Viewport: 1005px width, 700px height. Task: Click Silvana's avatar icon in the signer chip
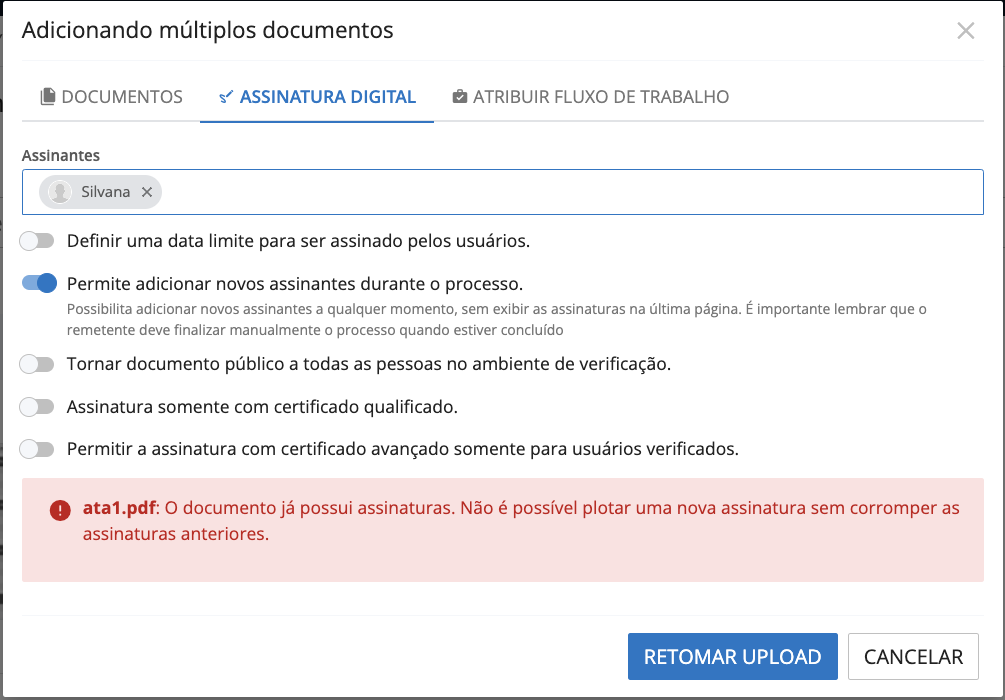point(60,192)
